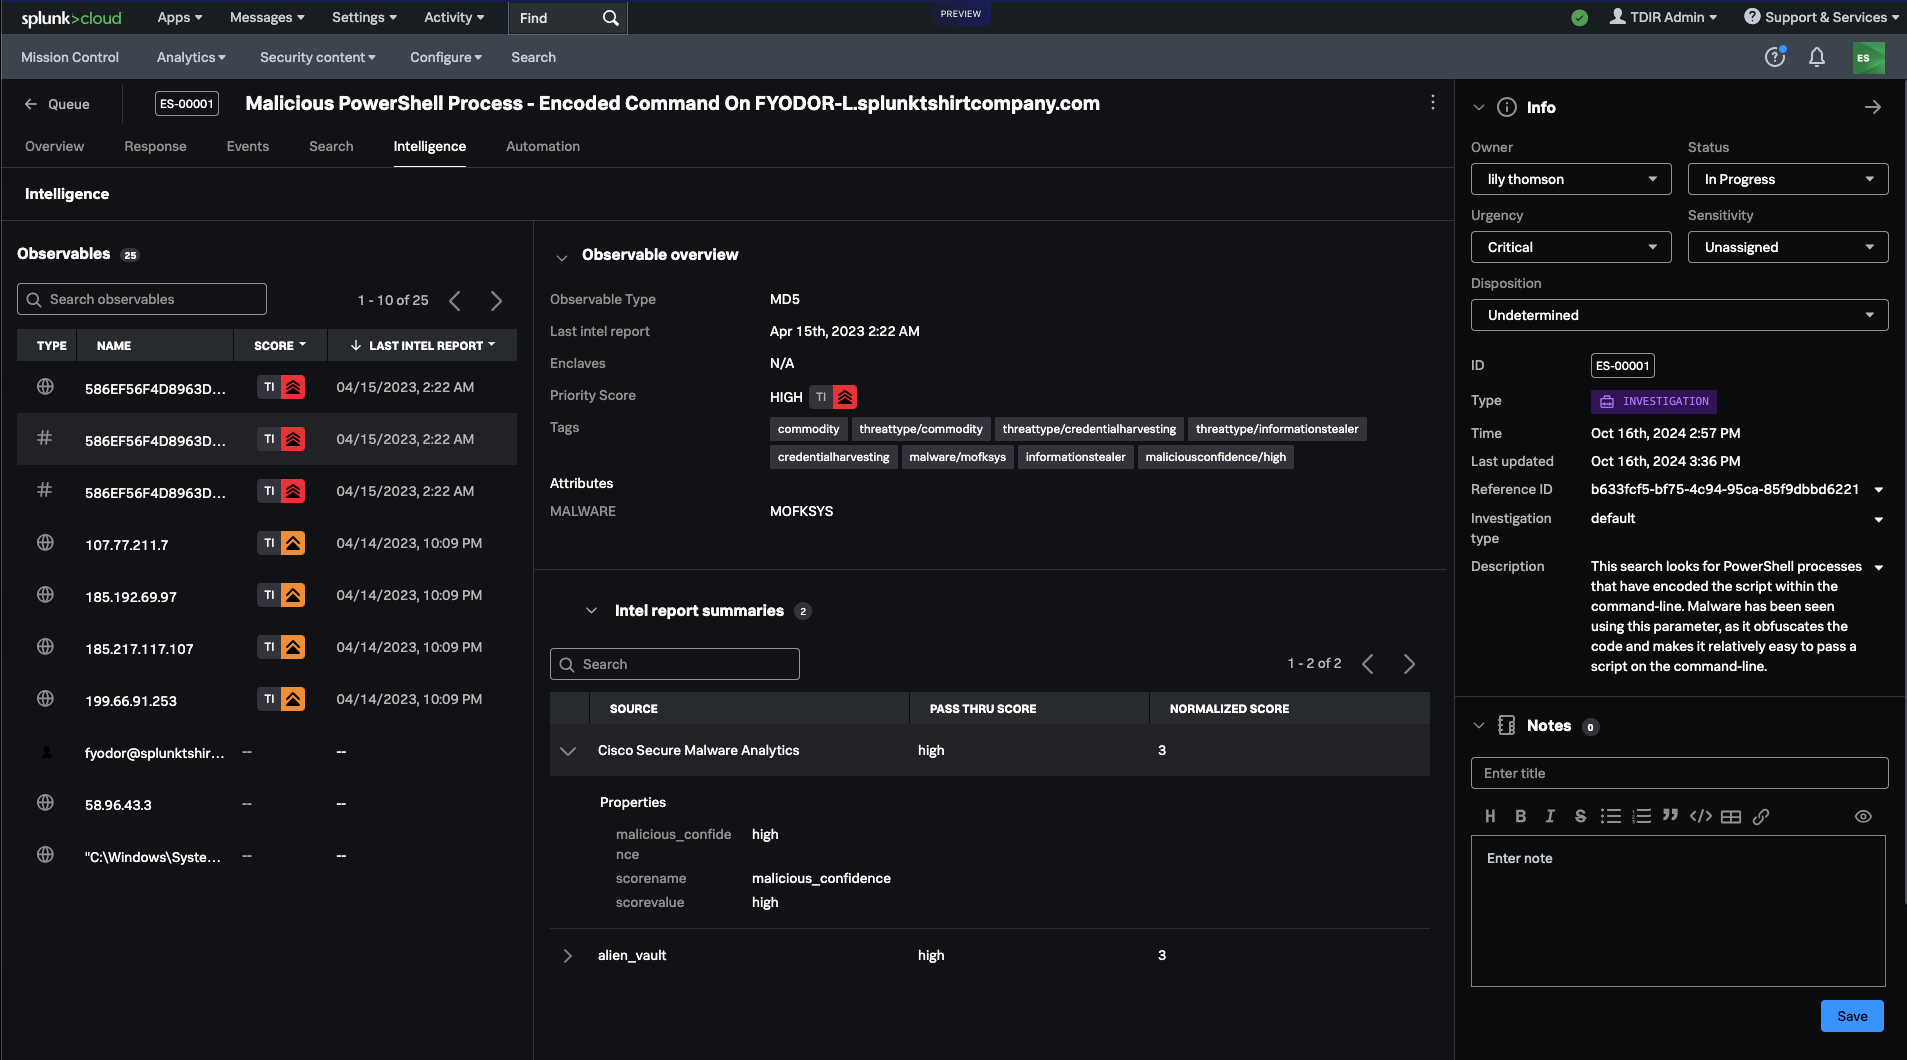Click the Enter note text area

[1678, 911]
